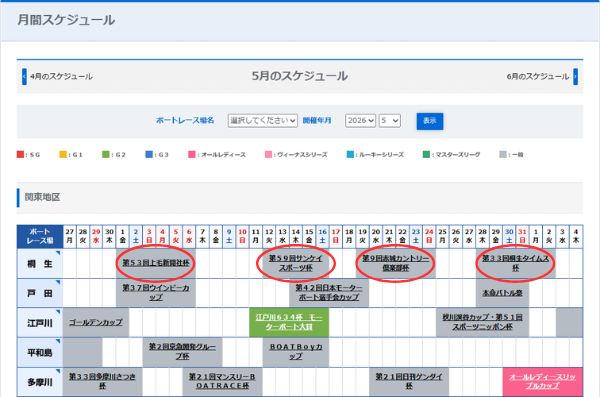Click the 開催年月 label
Viewport: 600px width, 397px height.
[x=317, y=121]
